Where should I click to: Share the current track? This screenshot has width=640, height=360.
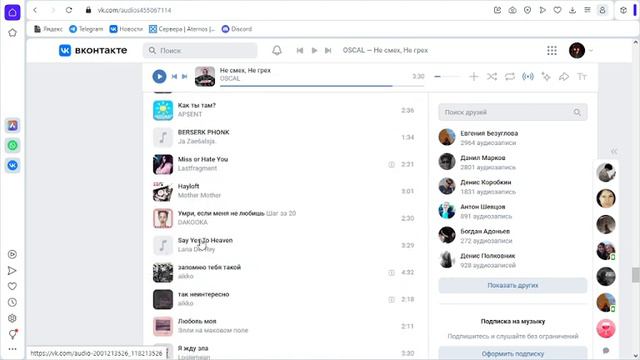tap(564, 76)
